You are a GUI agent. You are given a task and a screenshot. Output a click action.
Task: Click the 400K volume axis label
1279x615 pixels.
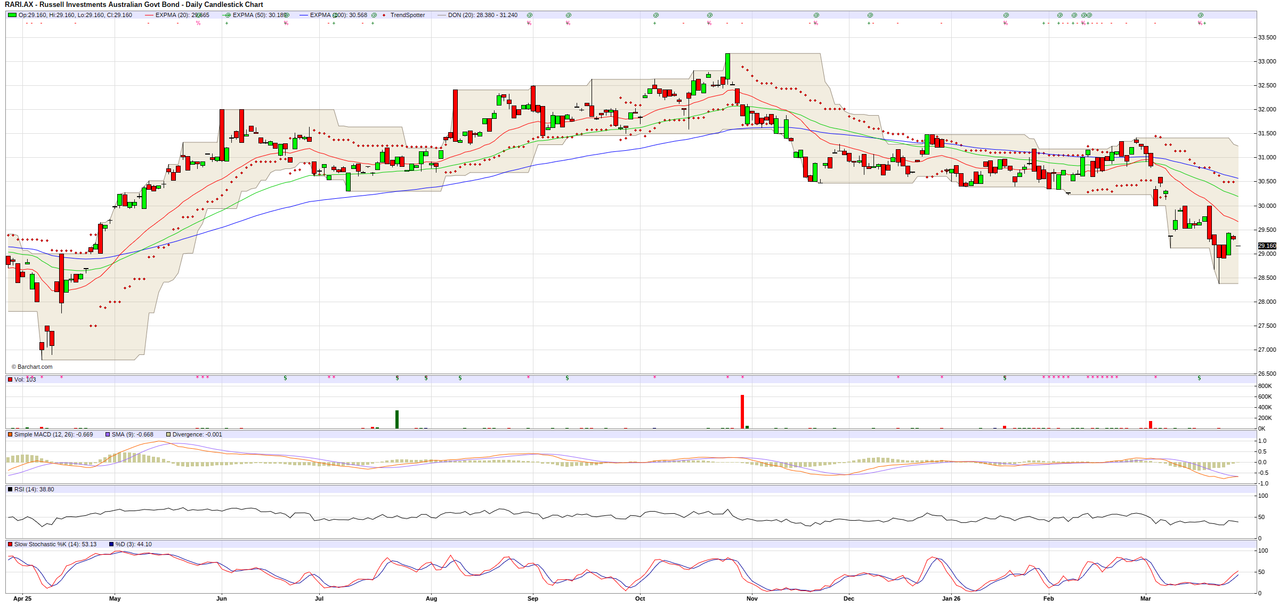coord(1267,407)
